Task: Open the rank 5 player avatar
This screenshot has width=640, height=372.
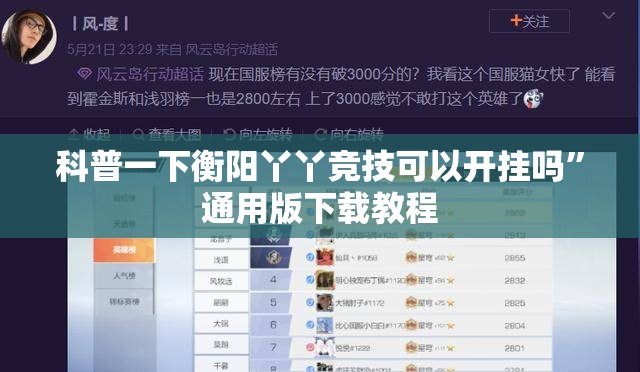Action: (325, 303)
